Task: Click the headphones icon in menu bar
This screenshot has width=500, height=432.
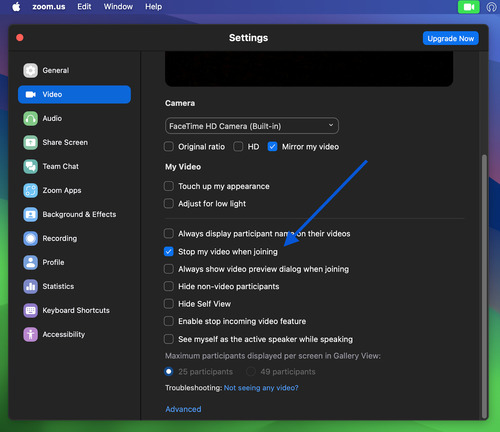Action: [492, 7]
